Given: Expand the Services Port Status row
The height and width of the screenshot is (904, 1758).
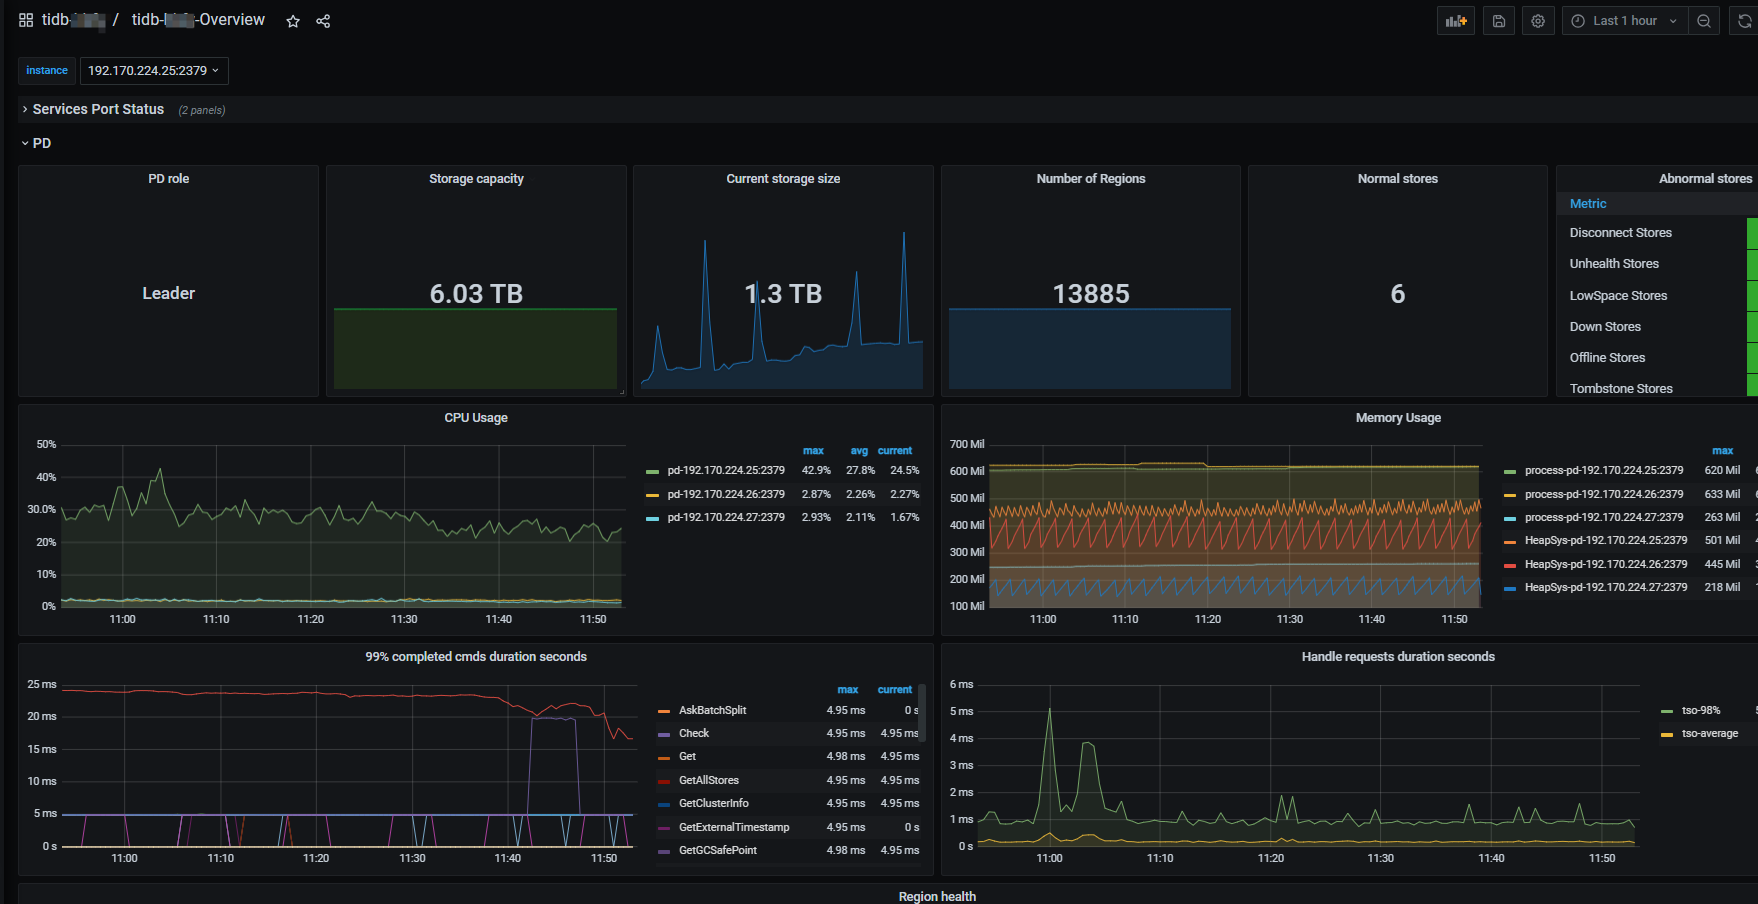Looking at the screenshot, I should [x=97, y=109].
